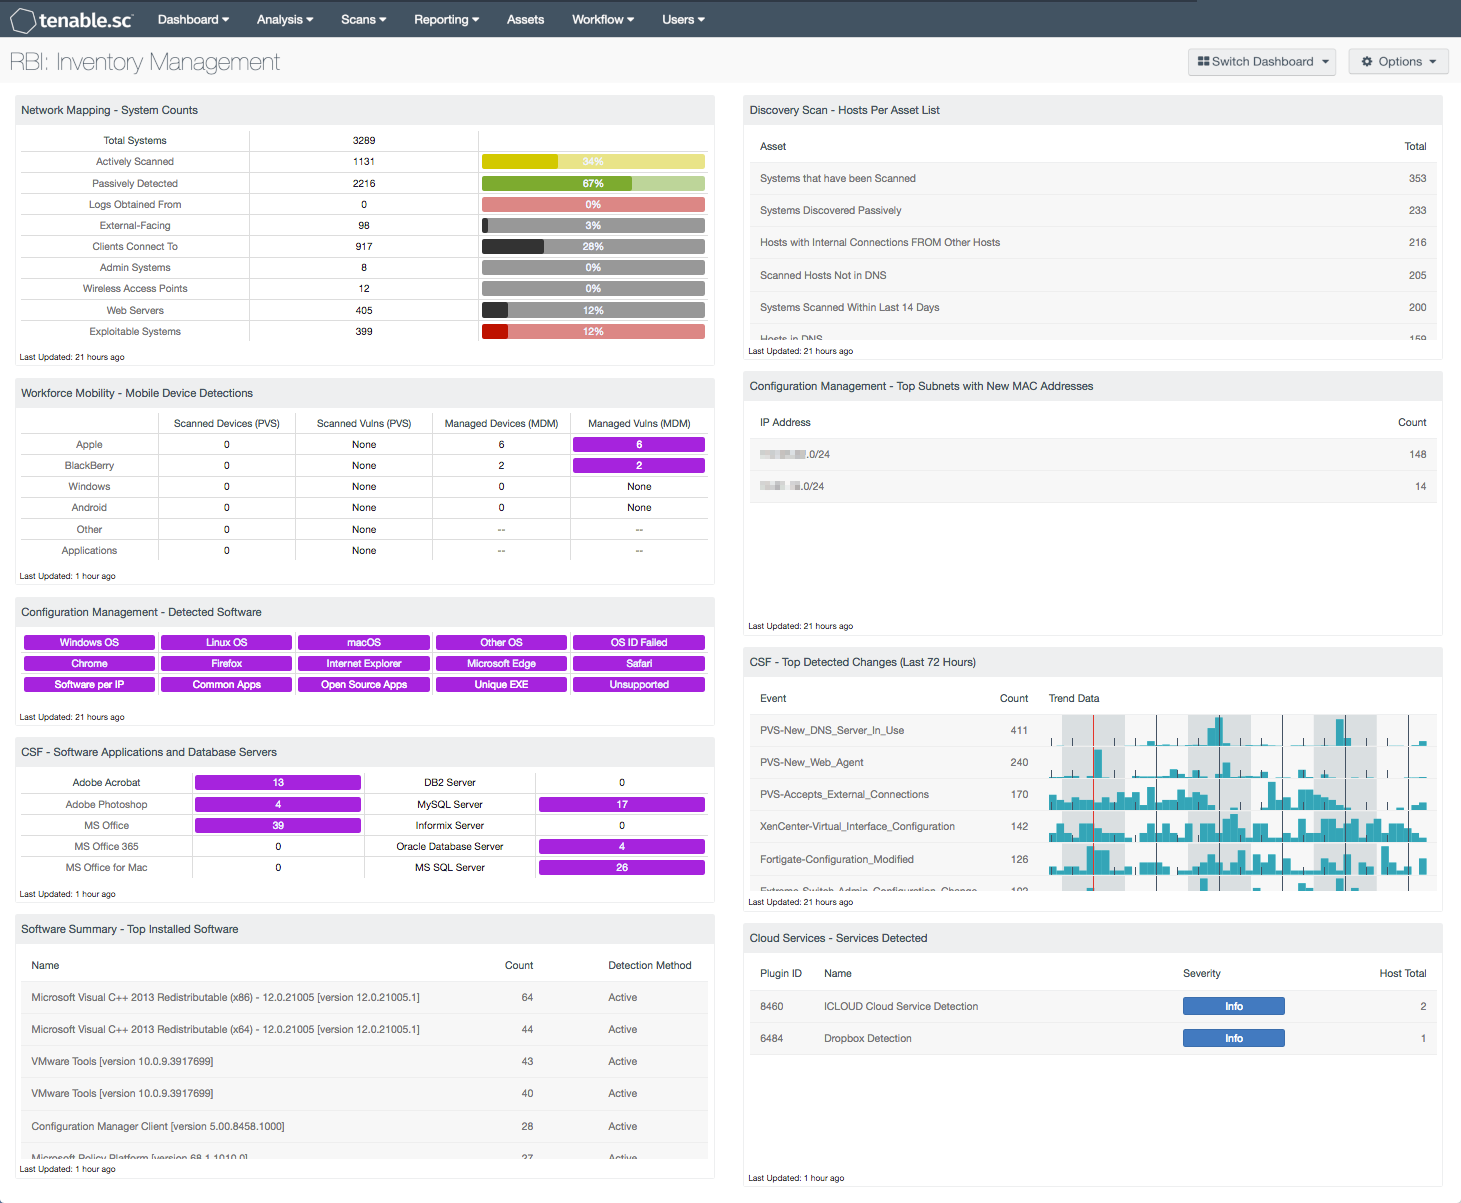The height and width of the screenshot is (1203, 1461).
Task: Click the Linux OS software button
Action: coord(226,642)
